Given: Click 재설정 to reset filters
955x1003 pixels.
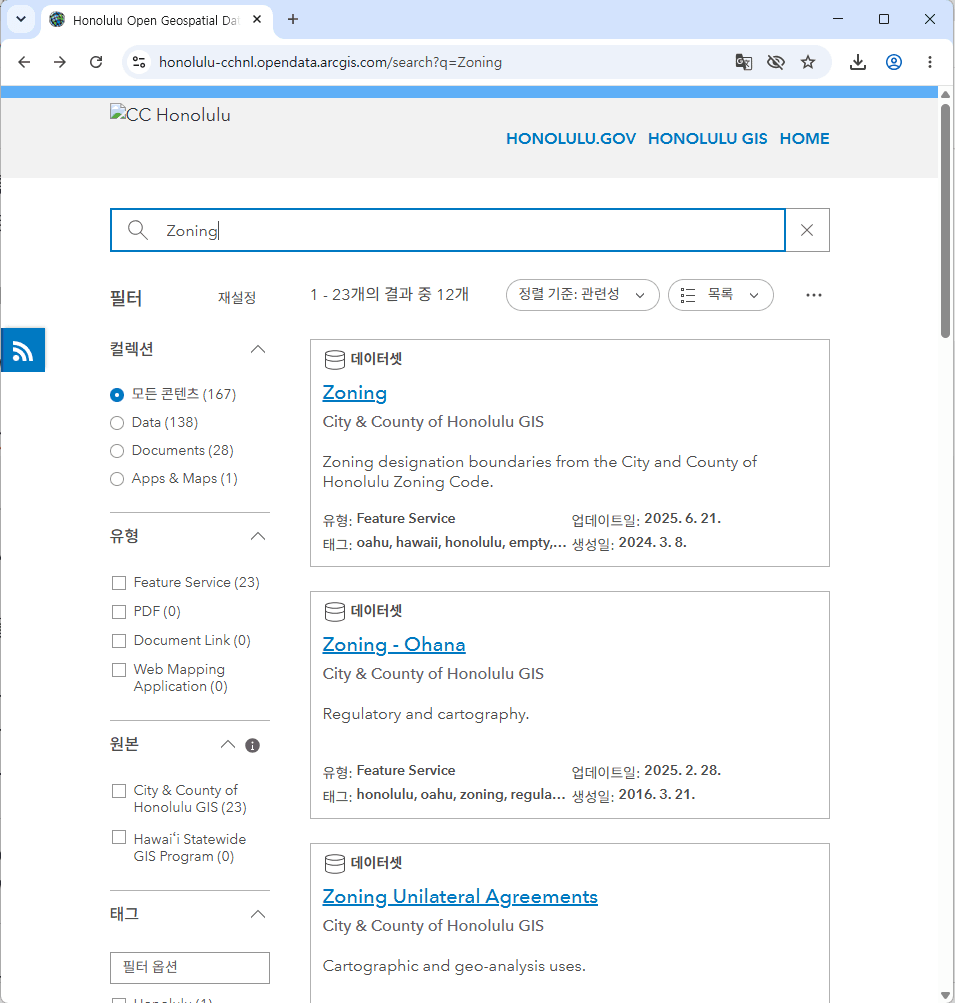Looking at the screenshot, I should click(237, 298).
